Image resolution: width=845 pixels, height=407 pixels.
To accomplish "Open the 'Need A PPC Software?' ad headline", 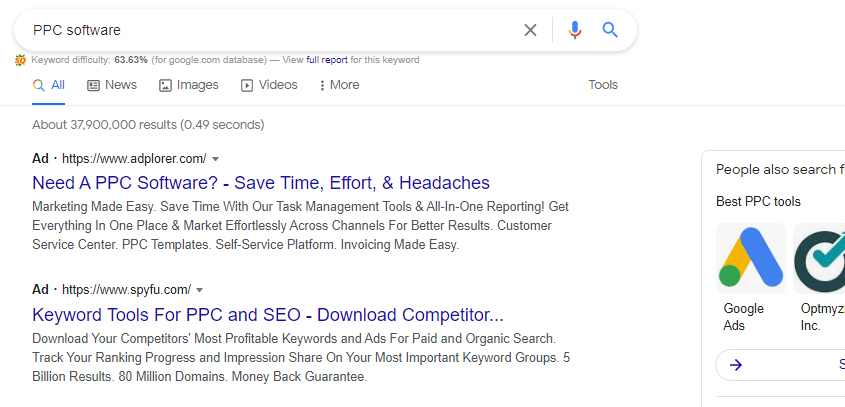I will click(x=261, y=183).
